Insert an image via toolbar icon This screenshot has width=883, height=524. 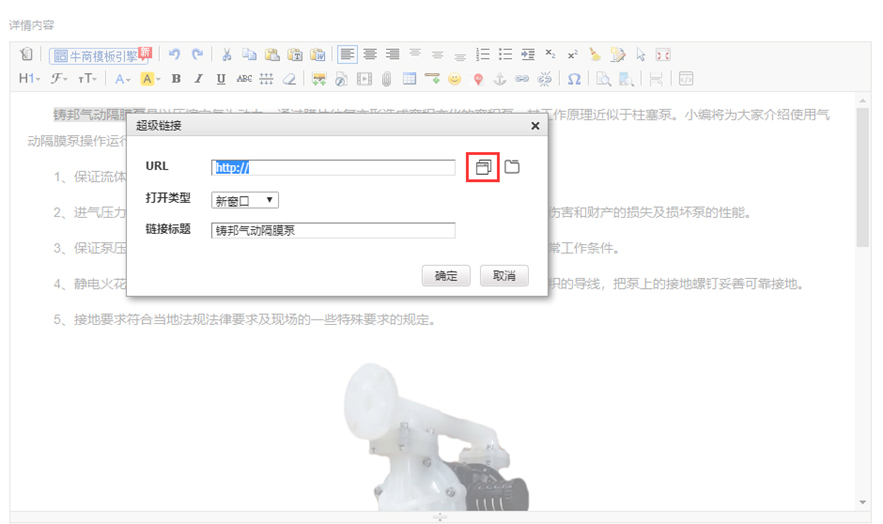tap(319, 79)
